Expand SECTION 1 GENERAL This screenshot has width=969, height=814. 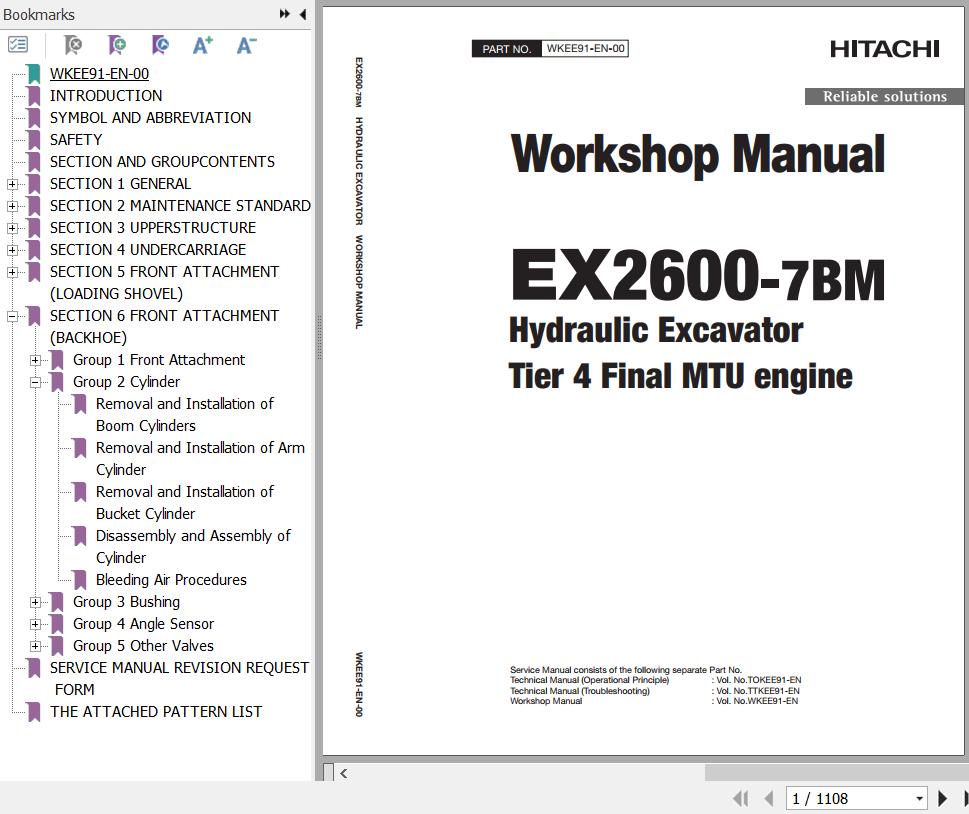click(12, 184)
